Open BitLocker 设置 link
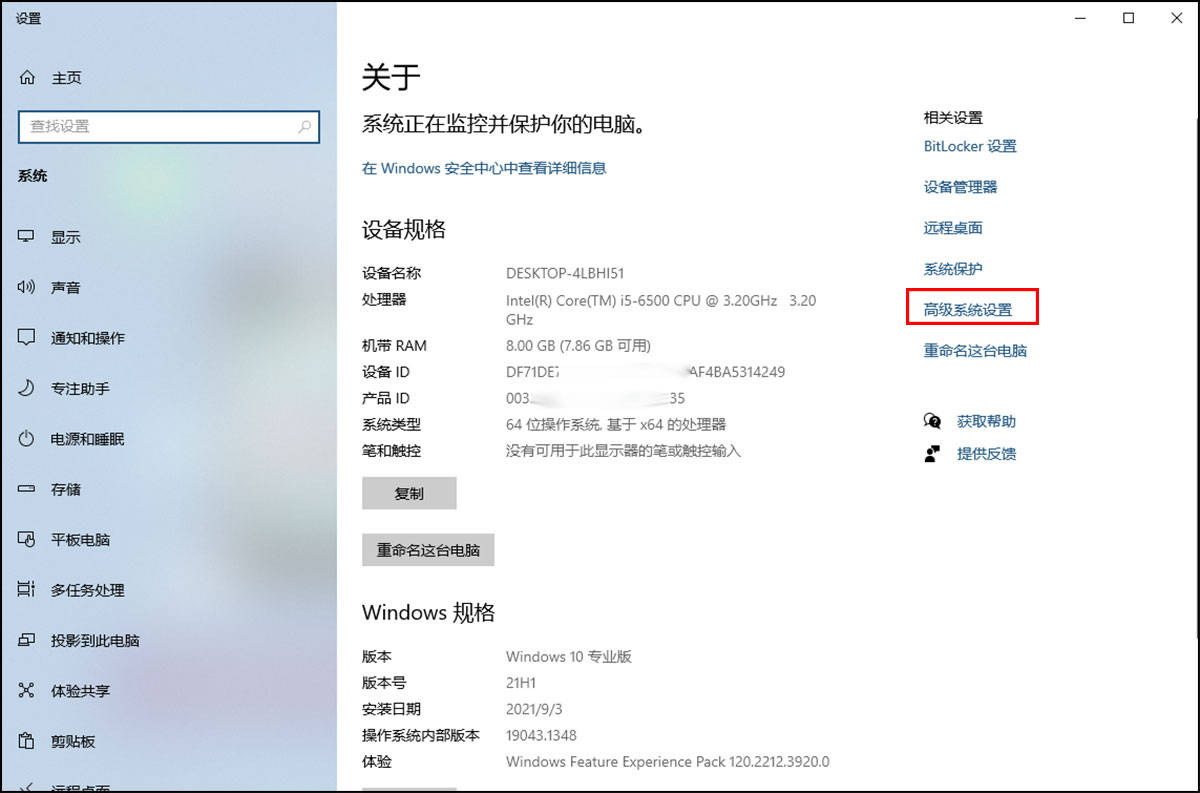This screenshot has height=793, width=1200. pyautogui.click(x=970, y=146)
